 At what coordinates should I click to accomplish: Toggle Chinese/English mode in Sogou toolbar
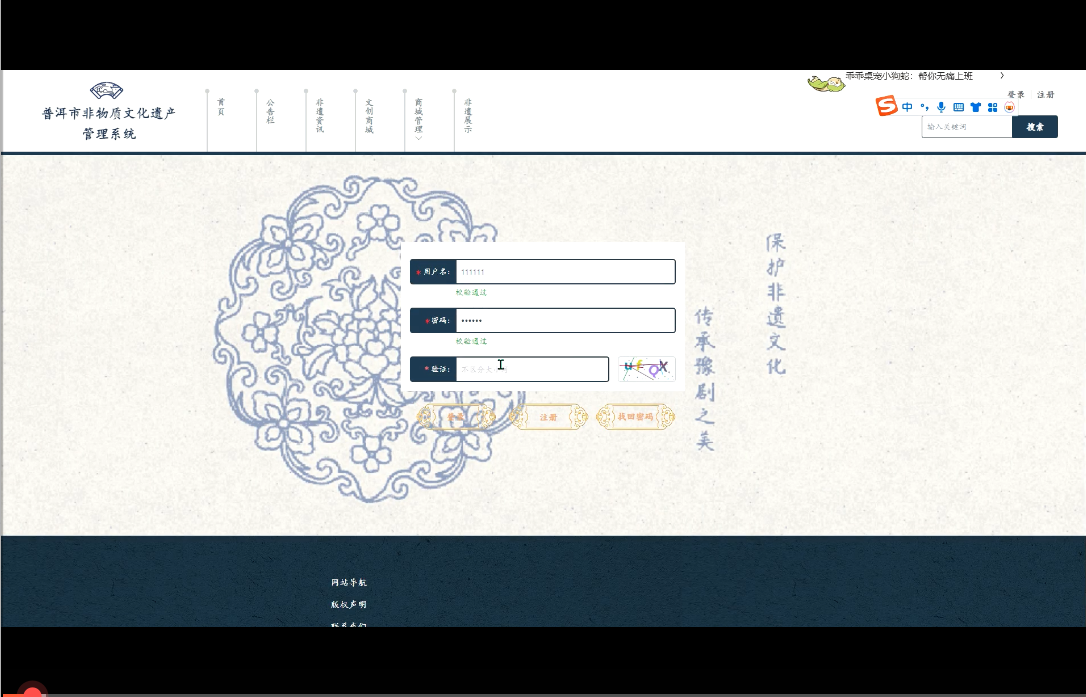click(907, 107)
